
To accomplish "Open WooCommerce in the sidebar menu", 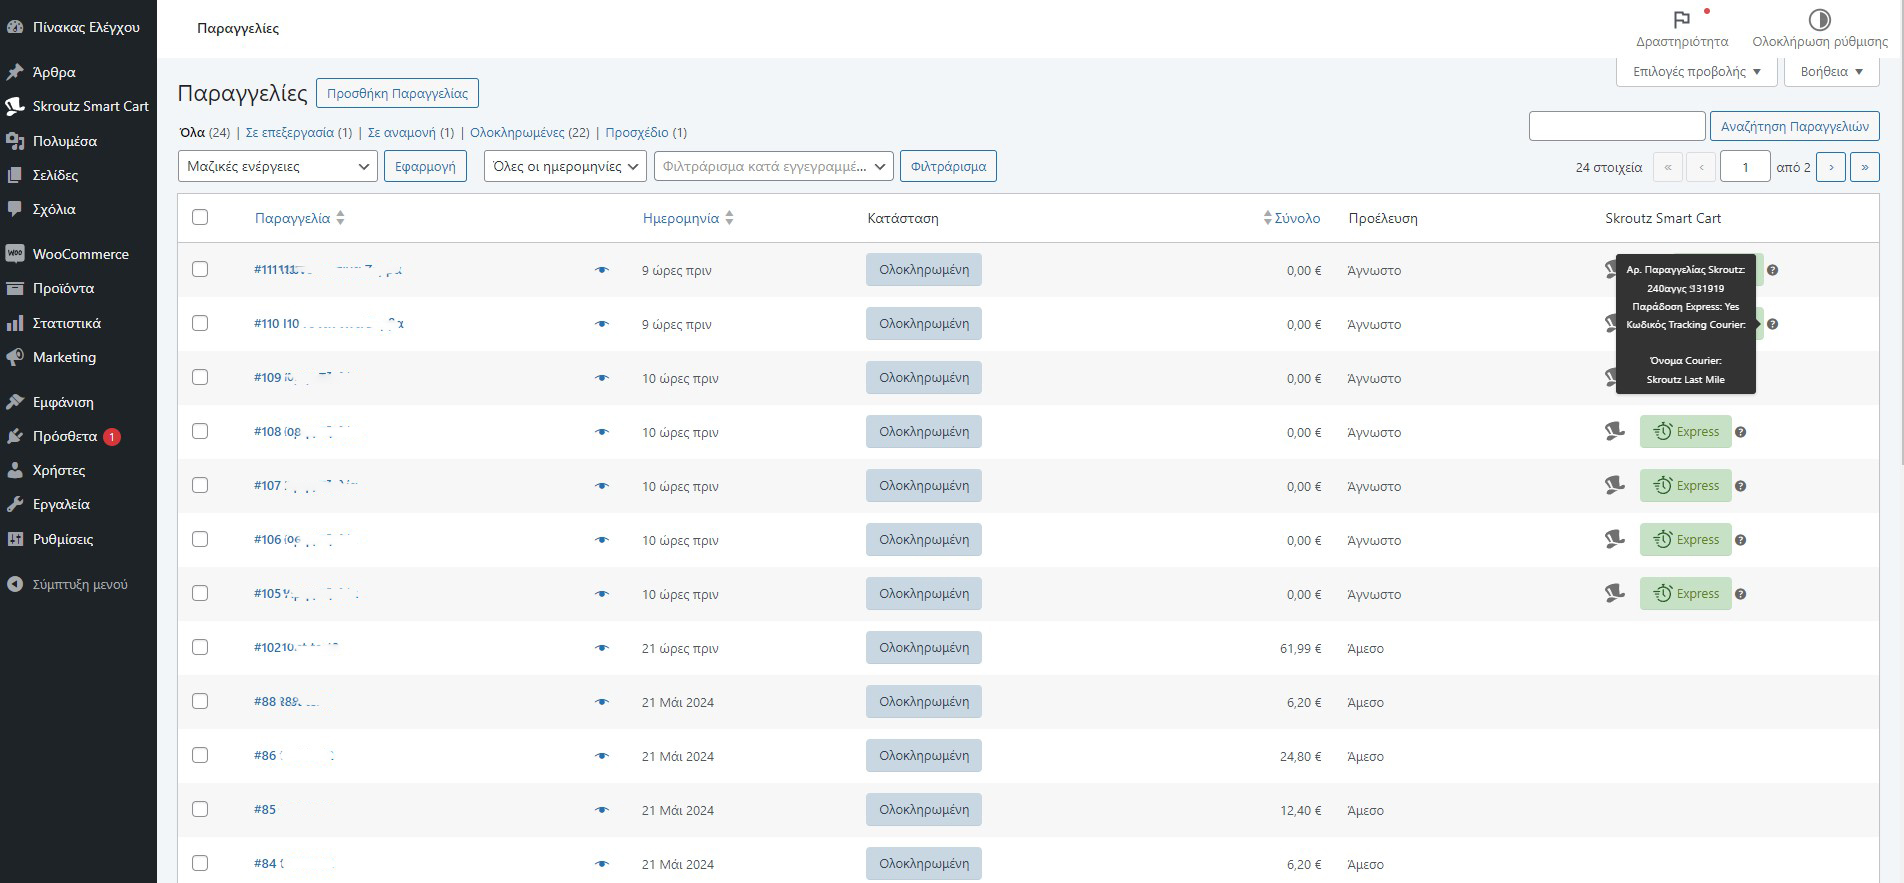I will coord(80,254).
